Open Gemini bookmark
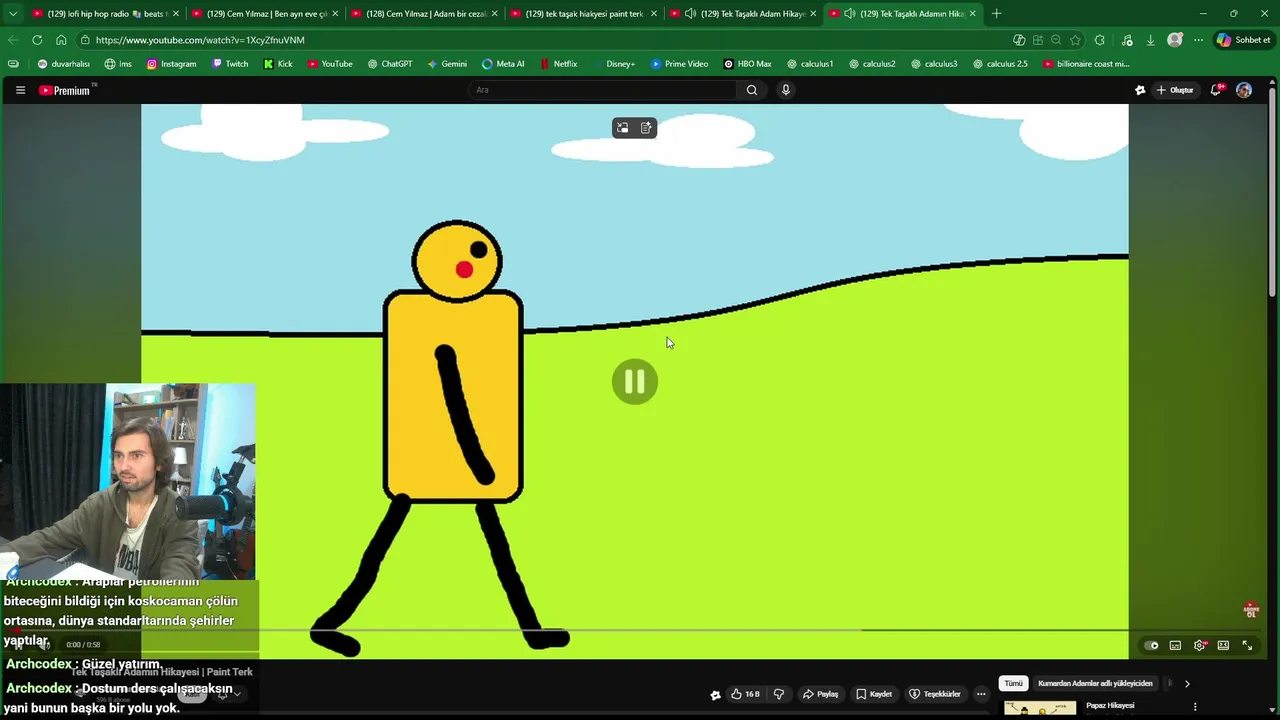The width and height of the screenshot is (1280, 720). click(447, 64)
